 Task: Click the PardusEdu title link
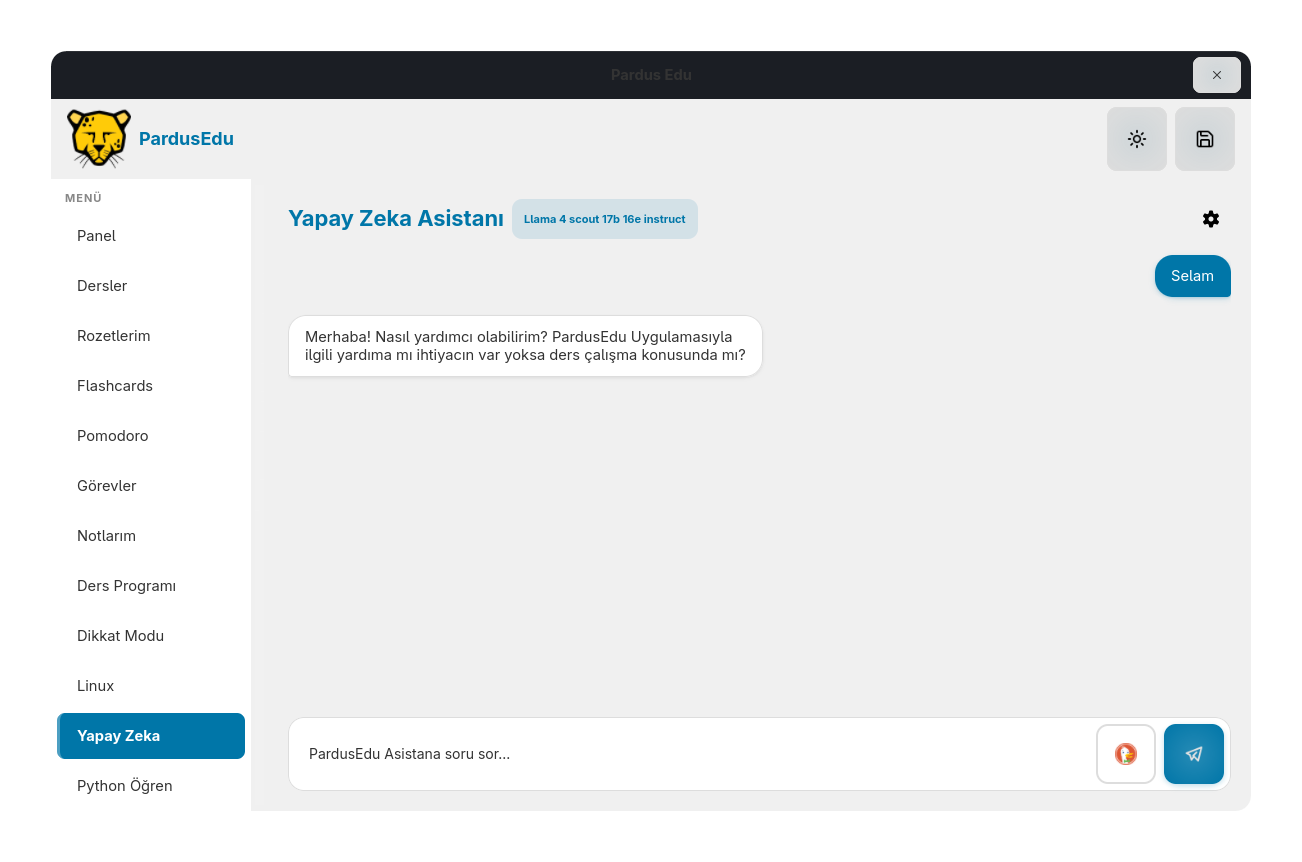tap(186, 139)
